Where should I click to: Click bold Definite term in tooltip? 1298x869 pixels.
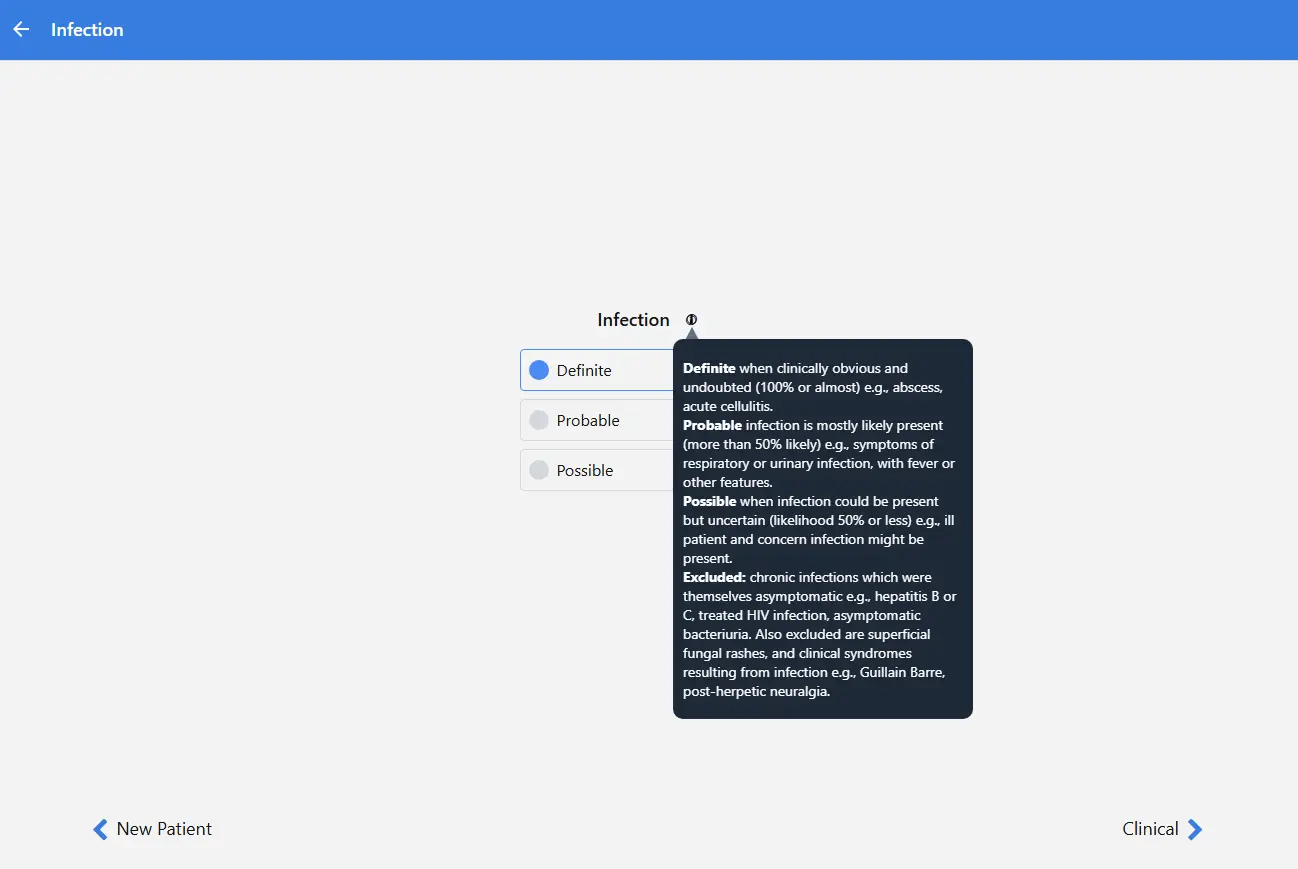click(709, 368)
